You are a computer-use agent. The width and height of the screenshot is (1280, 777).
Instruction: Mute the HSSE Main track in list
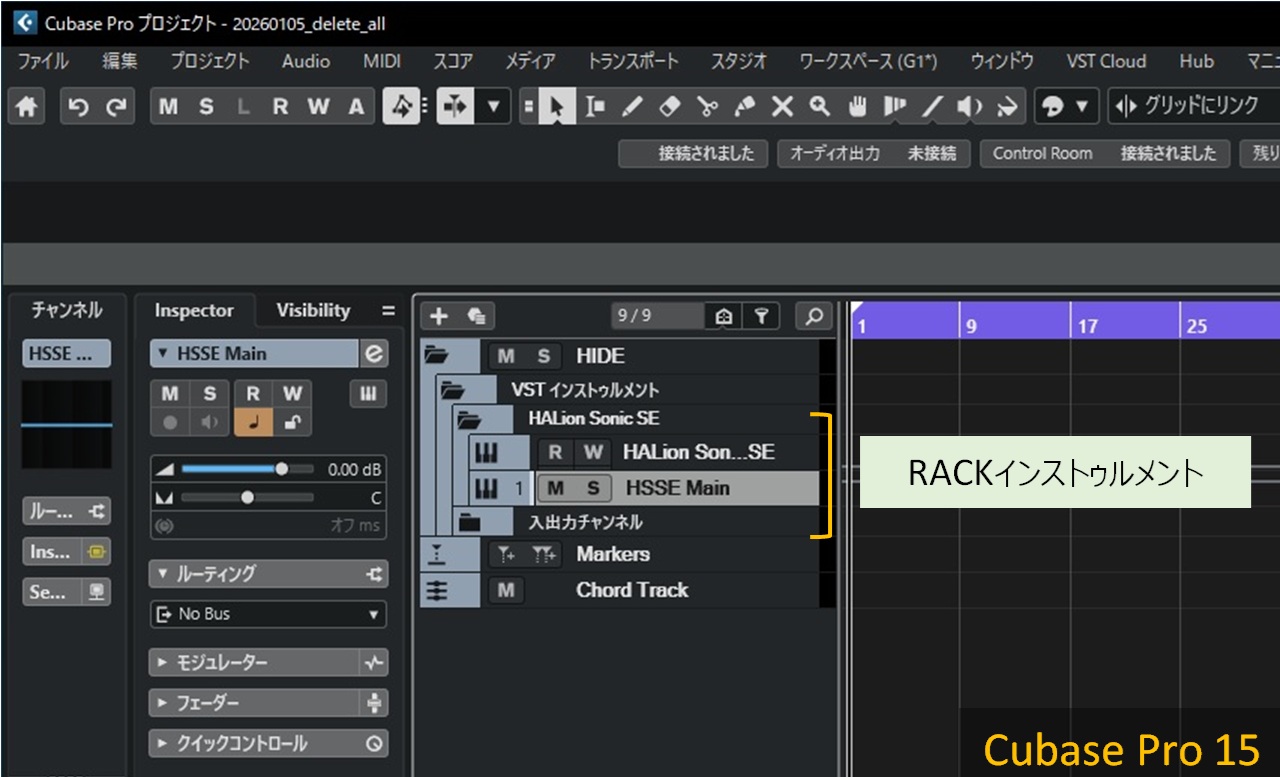(x=556, y=488)
